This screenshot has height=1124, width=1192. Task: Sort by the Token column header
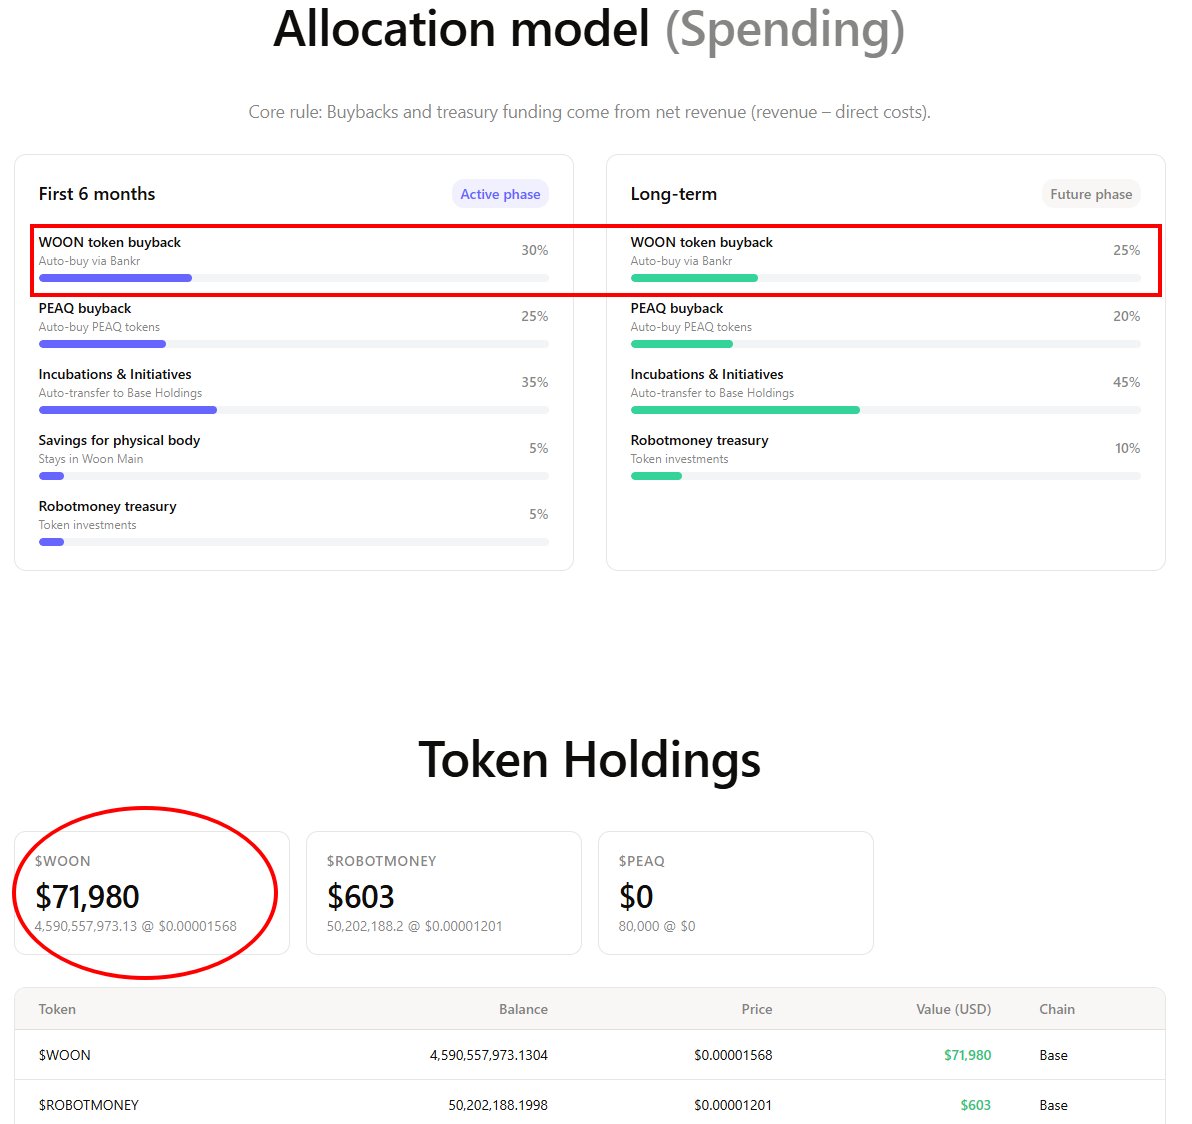point(57,1009)
